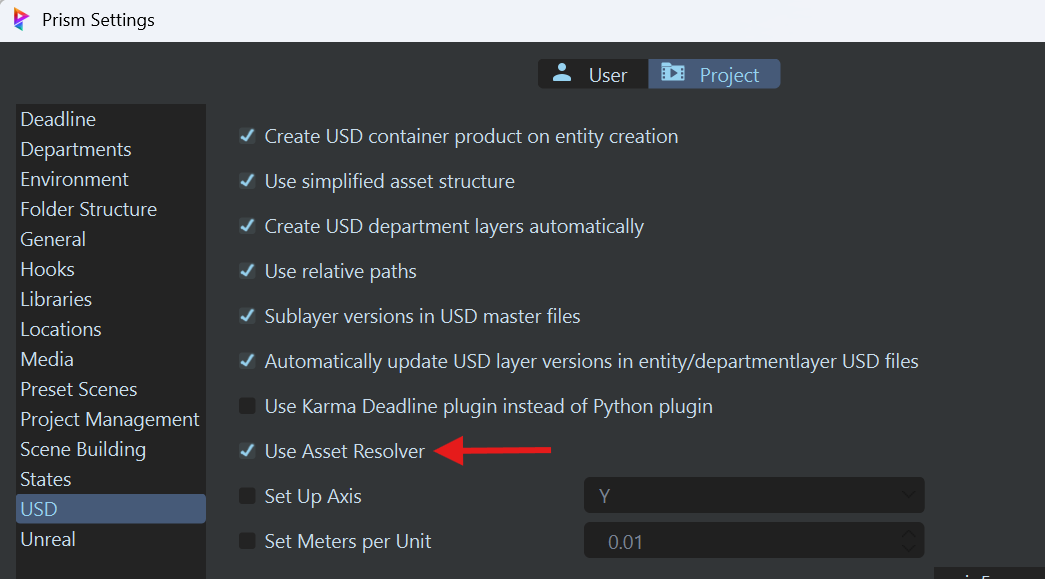Uncheck Sublayer versions in USD master files
Image resolution: width=1045 pixels, height=579 pixels.
(x=247, y=316)
